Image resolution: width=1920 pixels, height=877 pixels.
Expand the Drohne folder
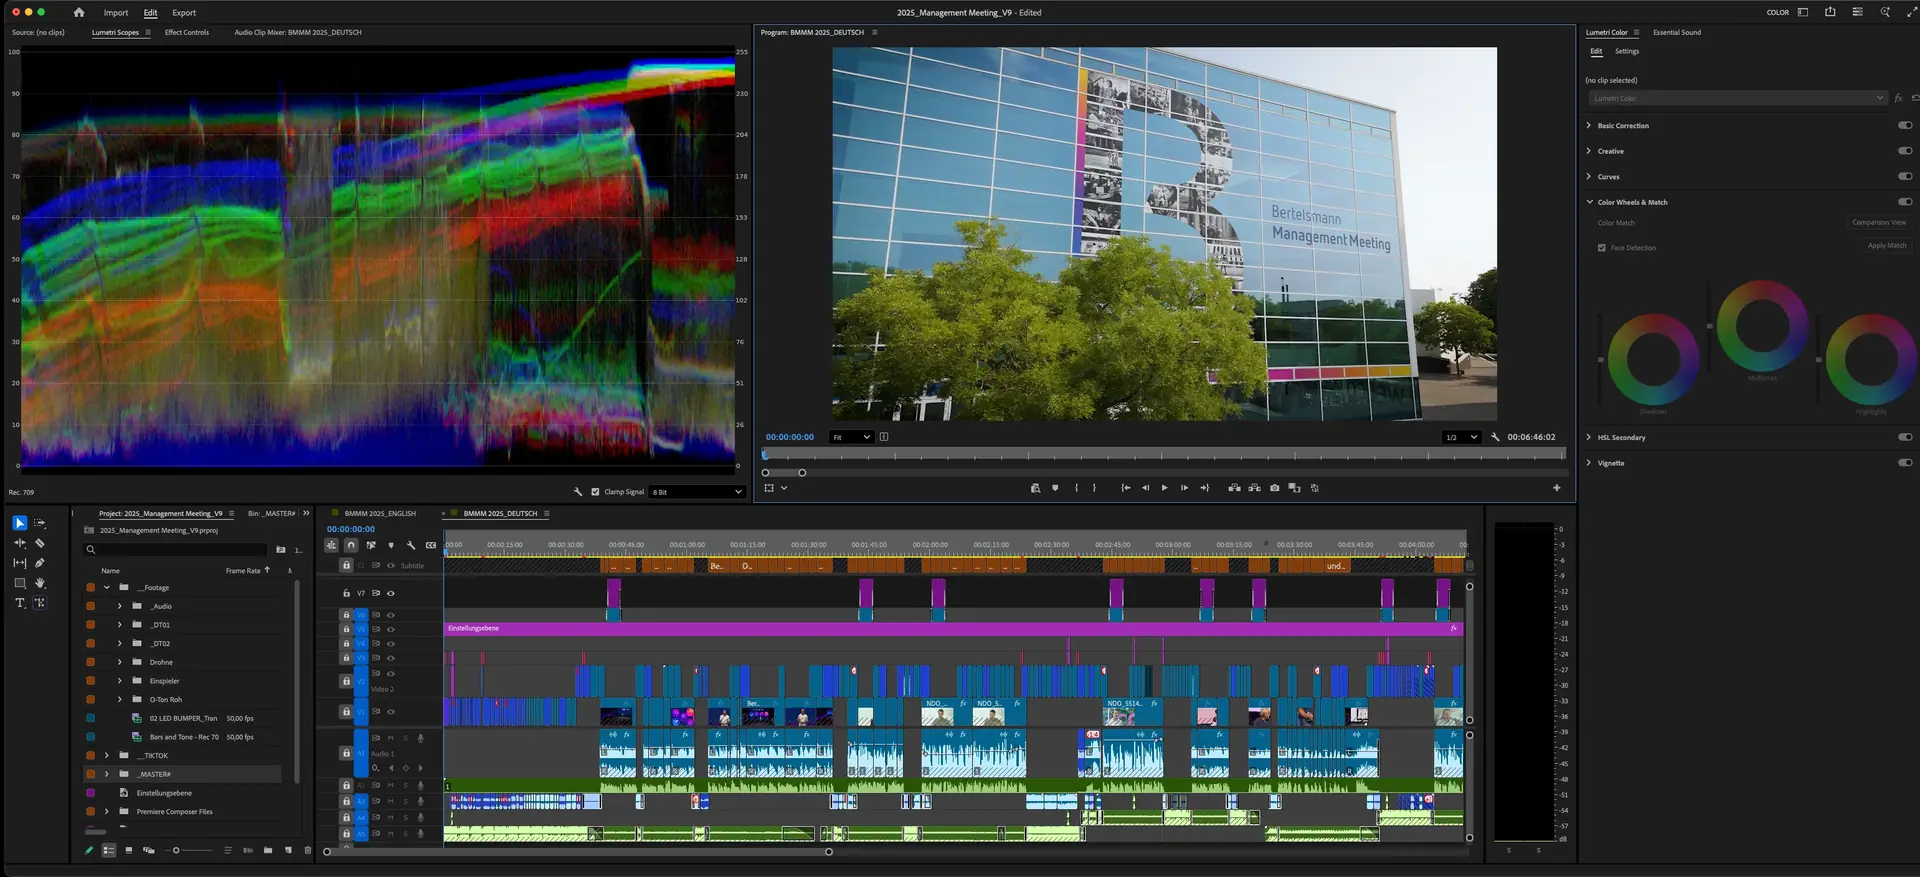pyautogui.click(x=120, y=662)
